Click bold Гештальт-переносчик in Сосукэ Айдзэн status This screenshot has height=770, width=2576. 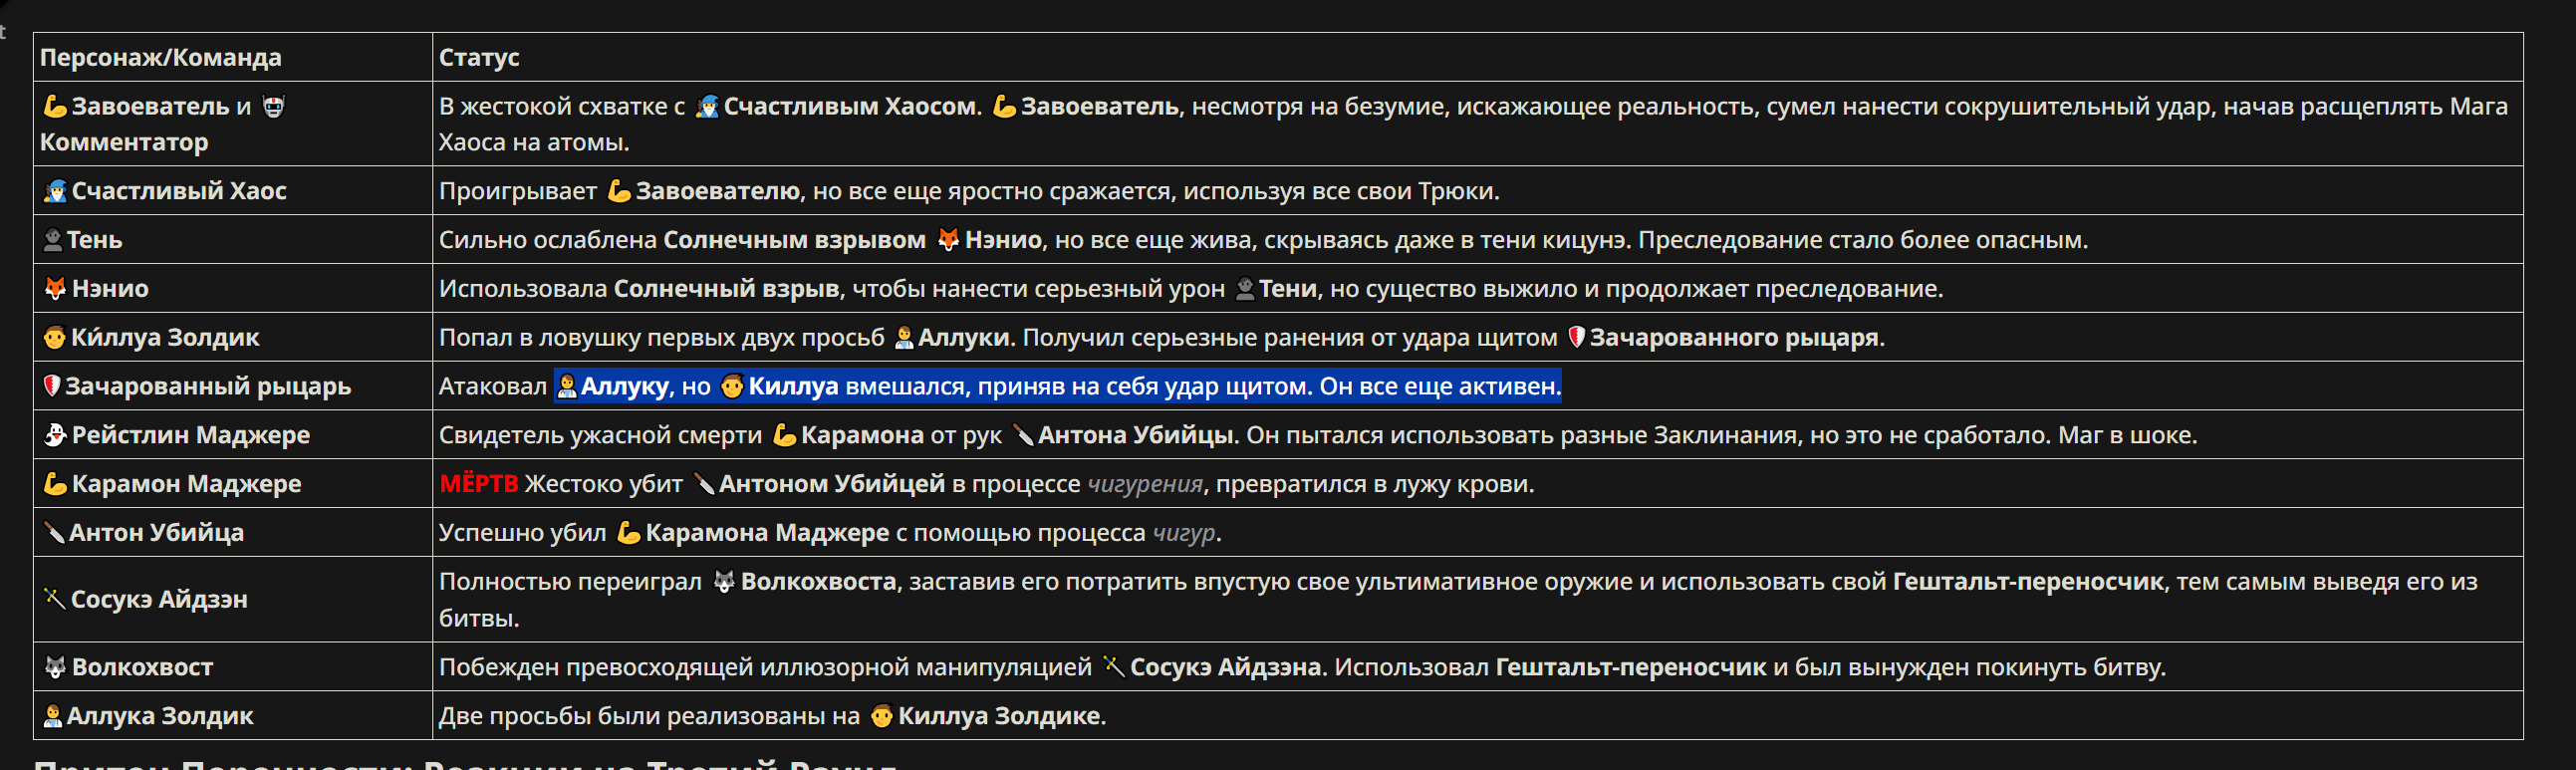point(2028,582)
